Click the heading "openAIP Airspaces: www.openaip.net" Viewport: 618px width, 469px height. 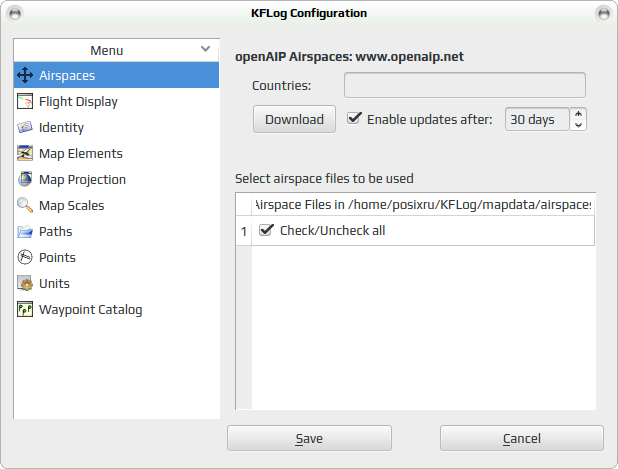349,57
